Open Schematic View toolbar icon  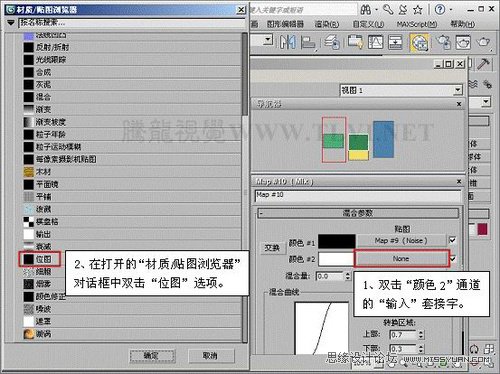click(395, 42)
